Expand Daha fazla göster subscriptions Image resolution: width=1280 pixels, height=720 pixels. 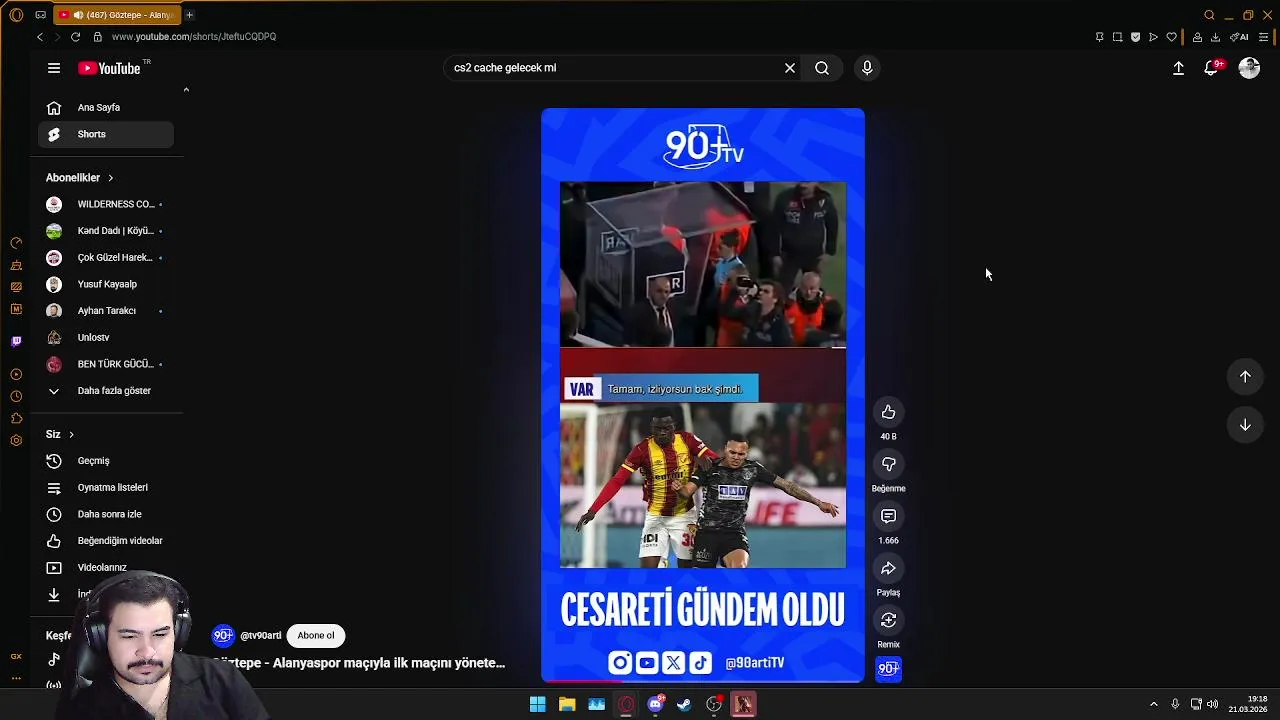(x=106, y=391)
